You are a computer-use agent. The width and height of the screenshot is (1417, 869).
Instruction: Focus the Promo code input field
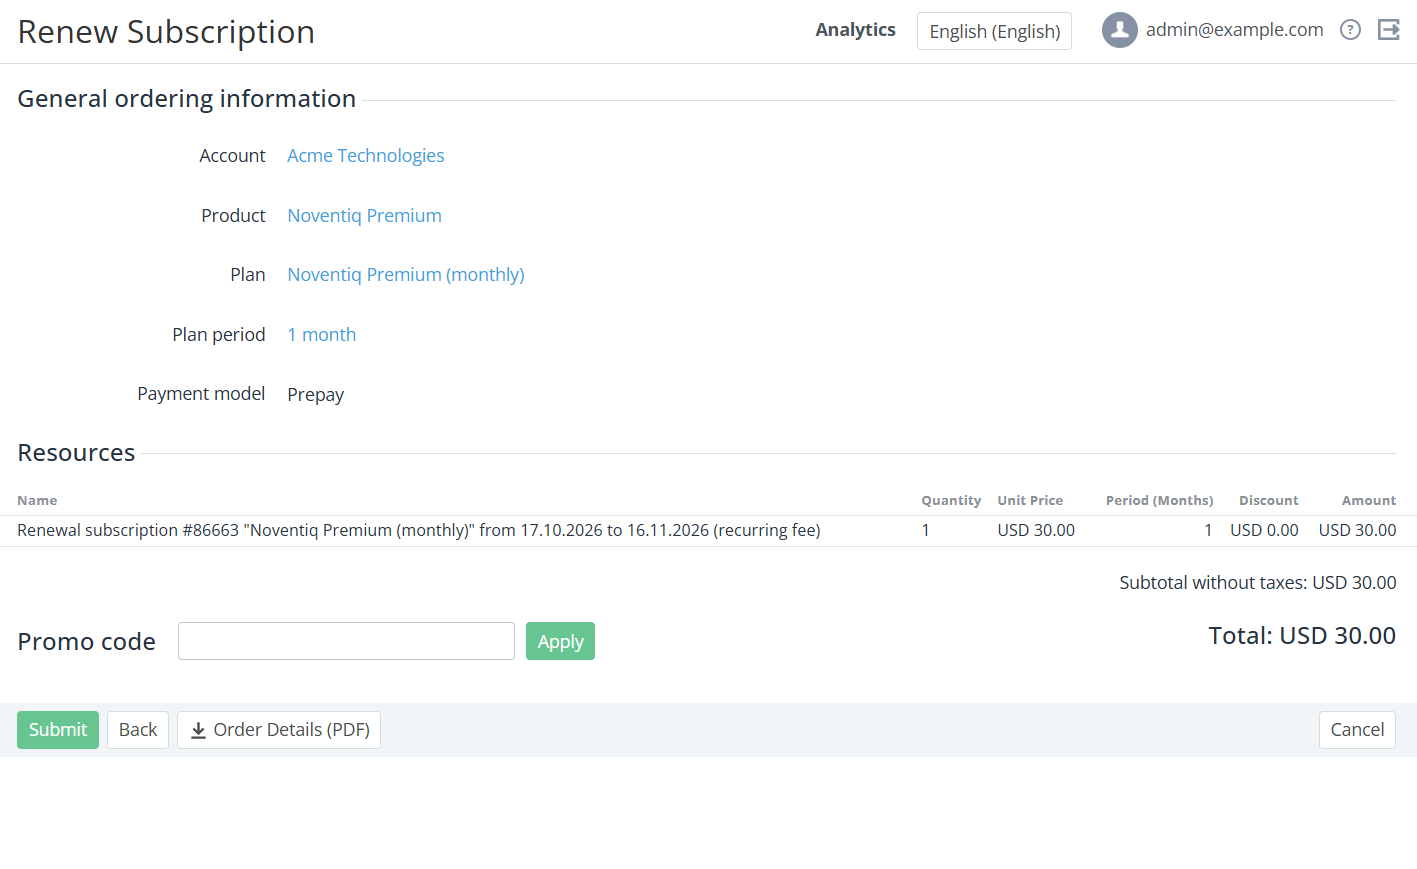pyautogui.click(x=346, y=641)
